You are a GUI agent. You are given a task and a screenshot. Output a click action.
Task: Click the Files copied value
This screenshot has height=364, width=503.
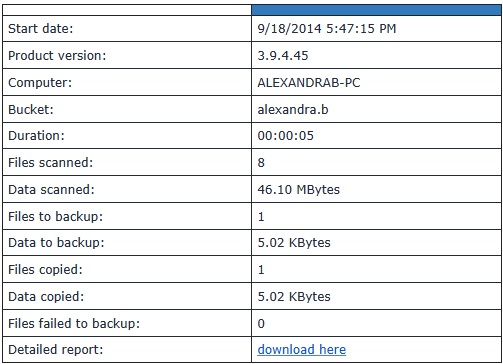click(x=261, y=270)
